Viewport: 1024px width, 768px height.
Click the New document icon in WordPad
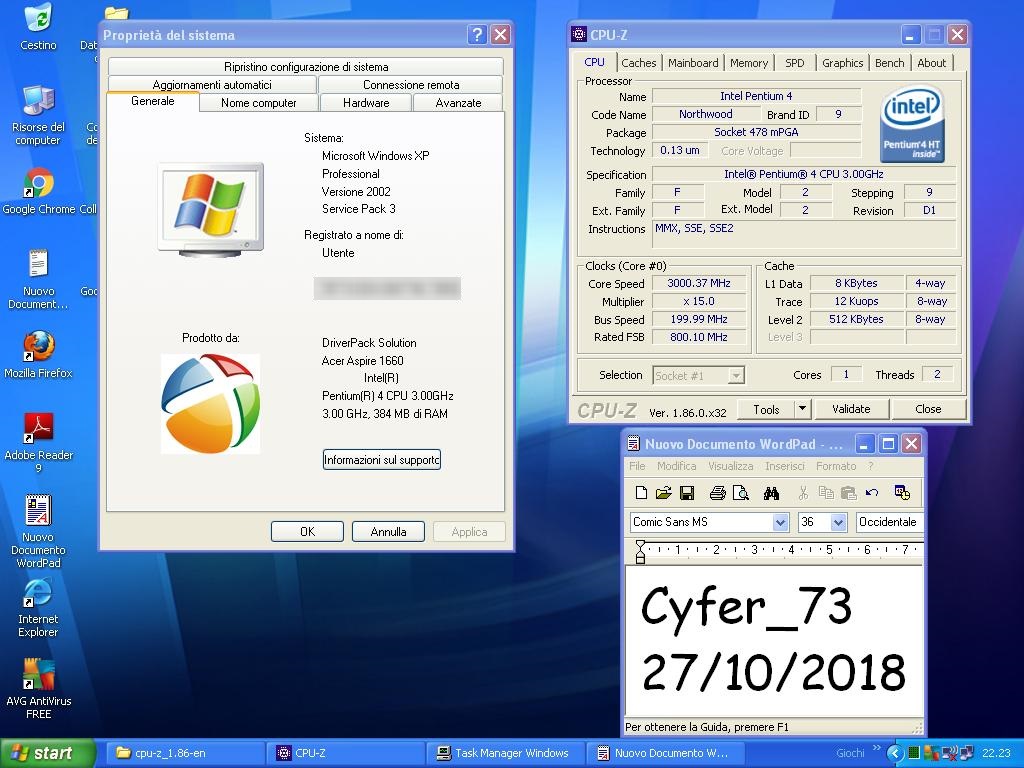[641, 493]
